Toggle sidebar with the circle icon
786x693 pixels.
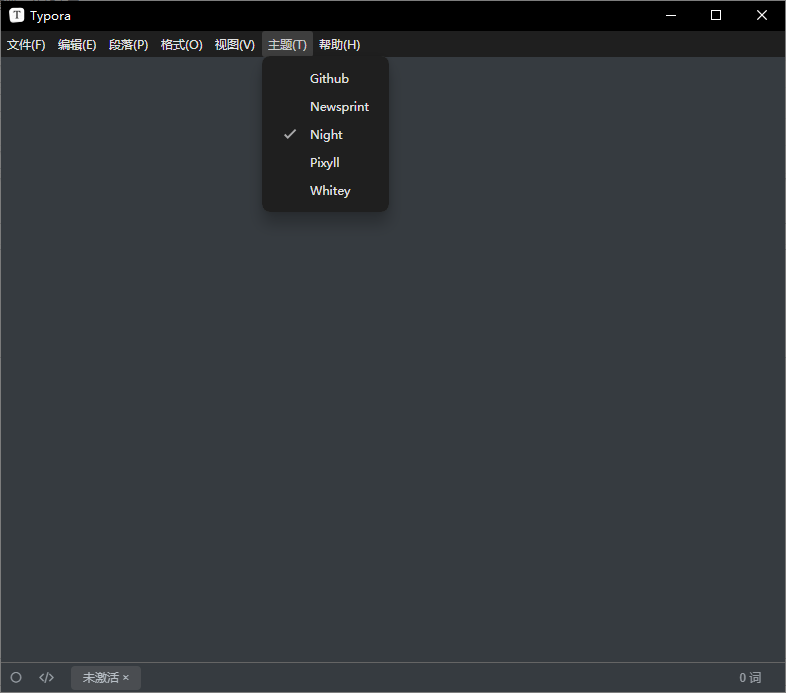pyautogui.click(x=16, y=677)
